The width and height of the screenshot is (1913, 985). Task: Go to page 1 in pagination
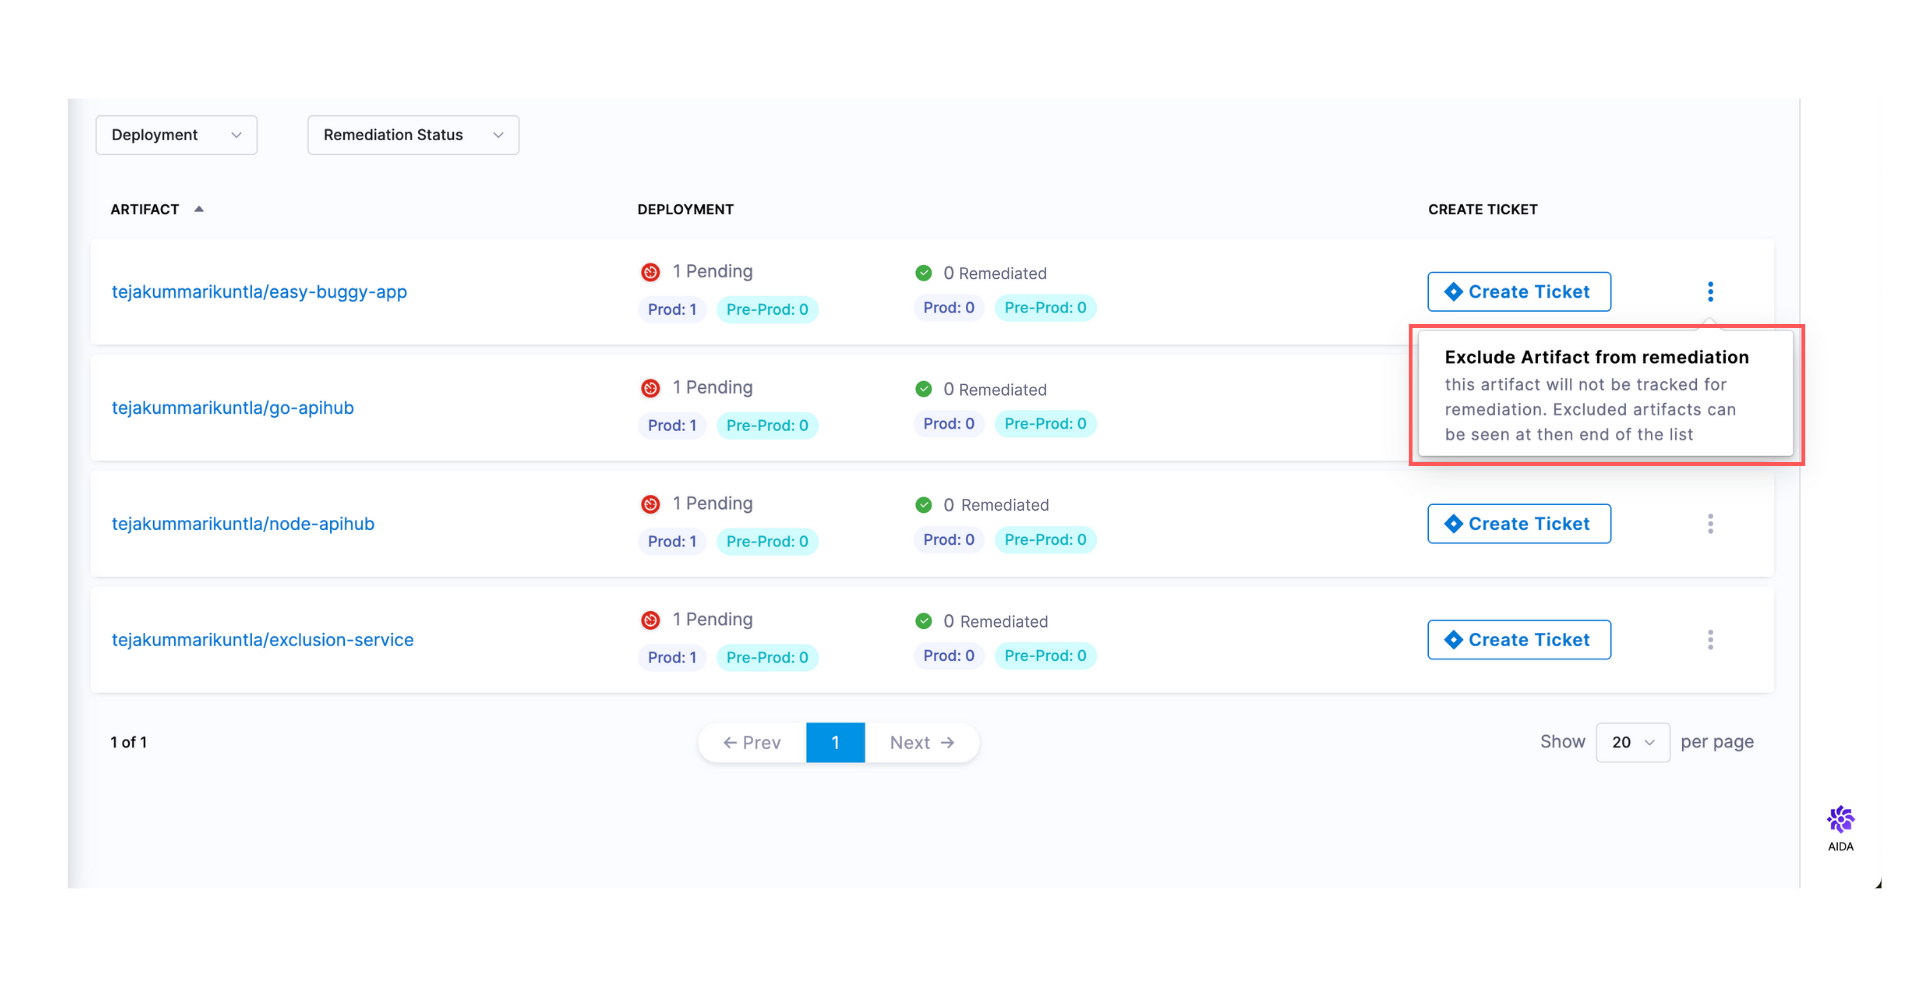(834, 743)
